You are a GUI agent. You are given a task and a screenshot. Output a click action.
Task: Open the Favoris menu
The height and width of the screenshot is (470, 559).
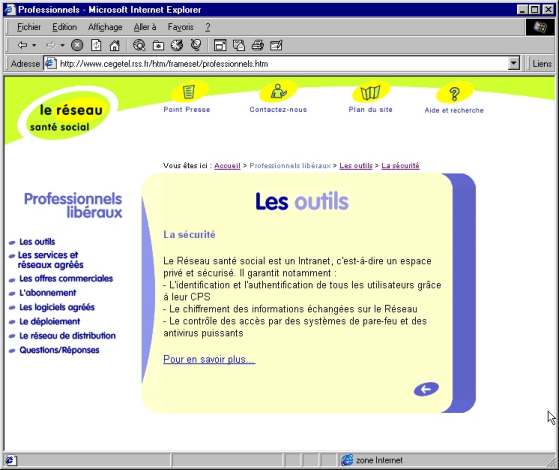click(x=180, y=27)
